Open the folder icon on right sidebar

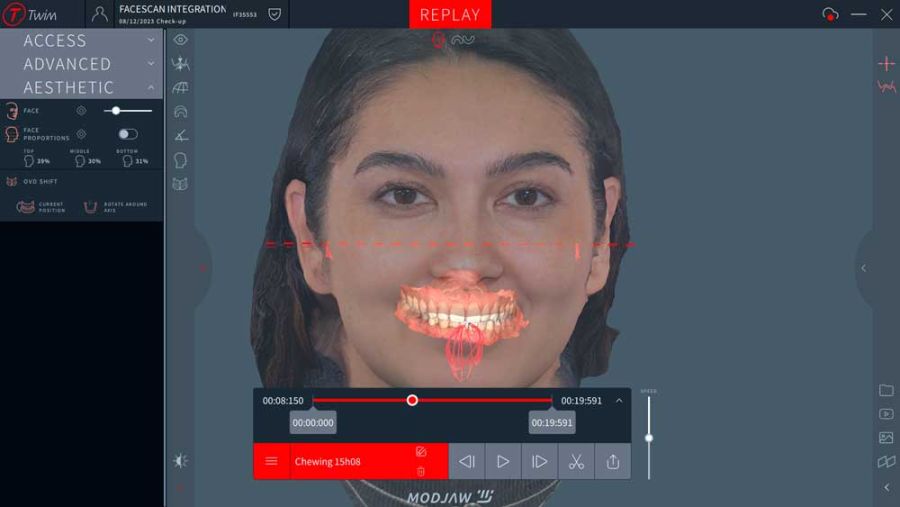[x=886, y=390]
